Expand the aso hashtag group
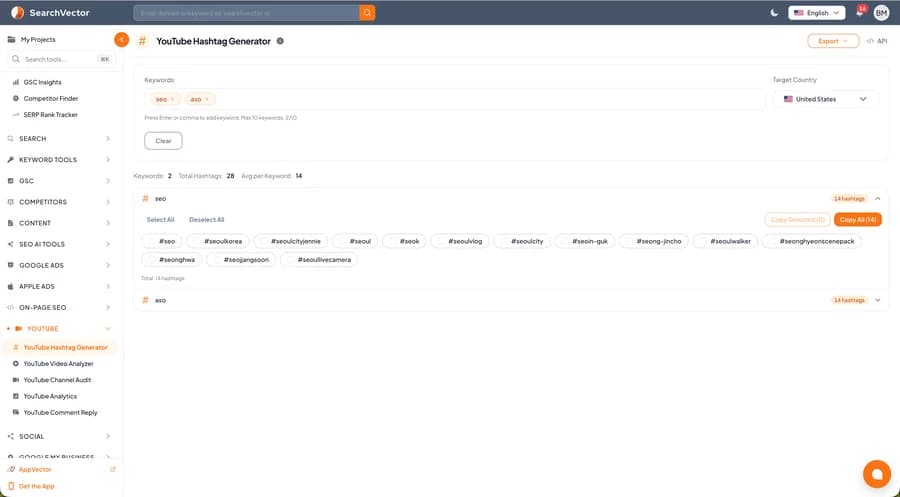The width and height of the screenshot is (900, 497). (878, 300)
